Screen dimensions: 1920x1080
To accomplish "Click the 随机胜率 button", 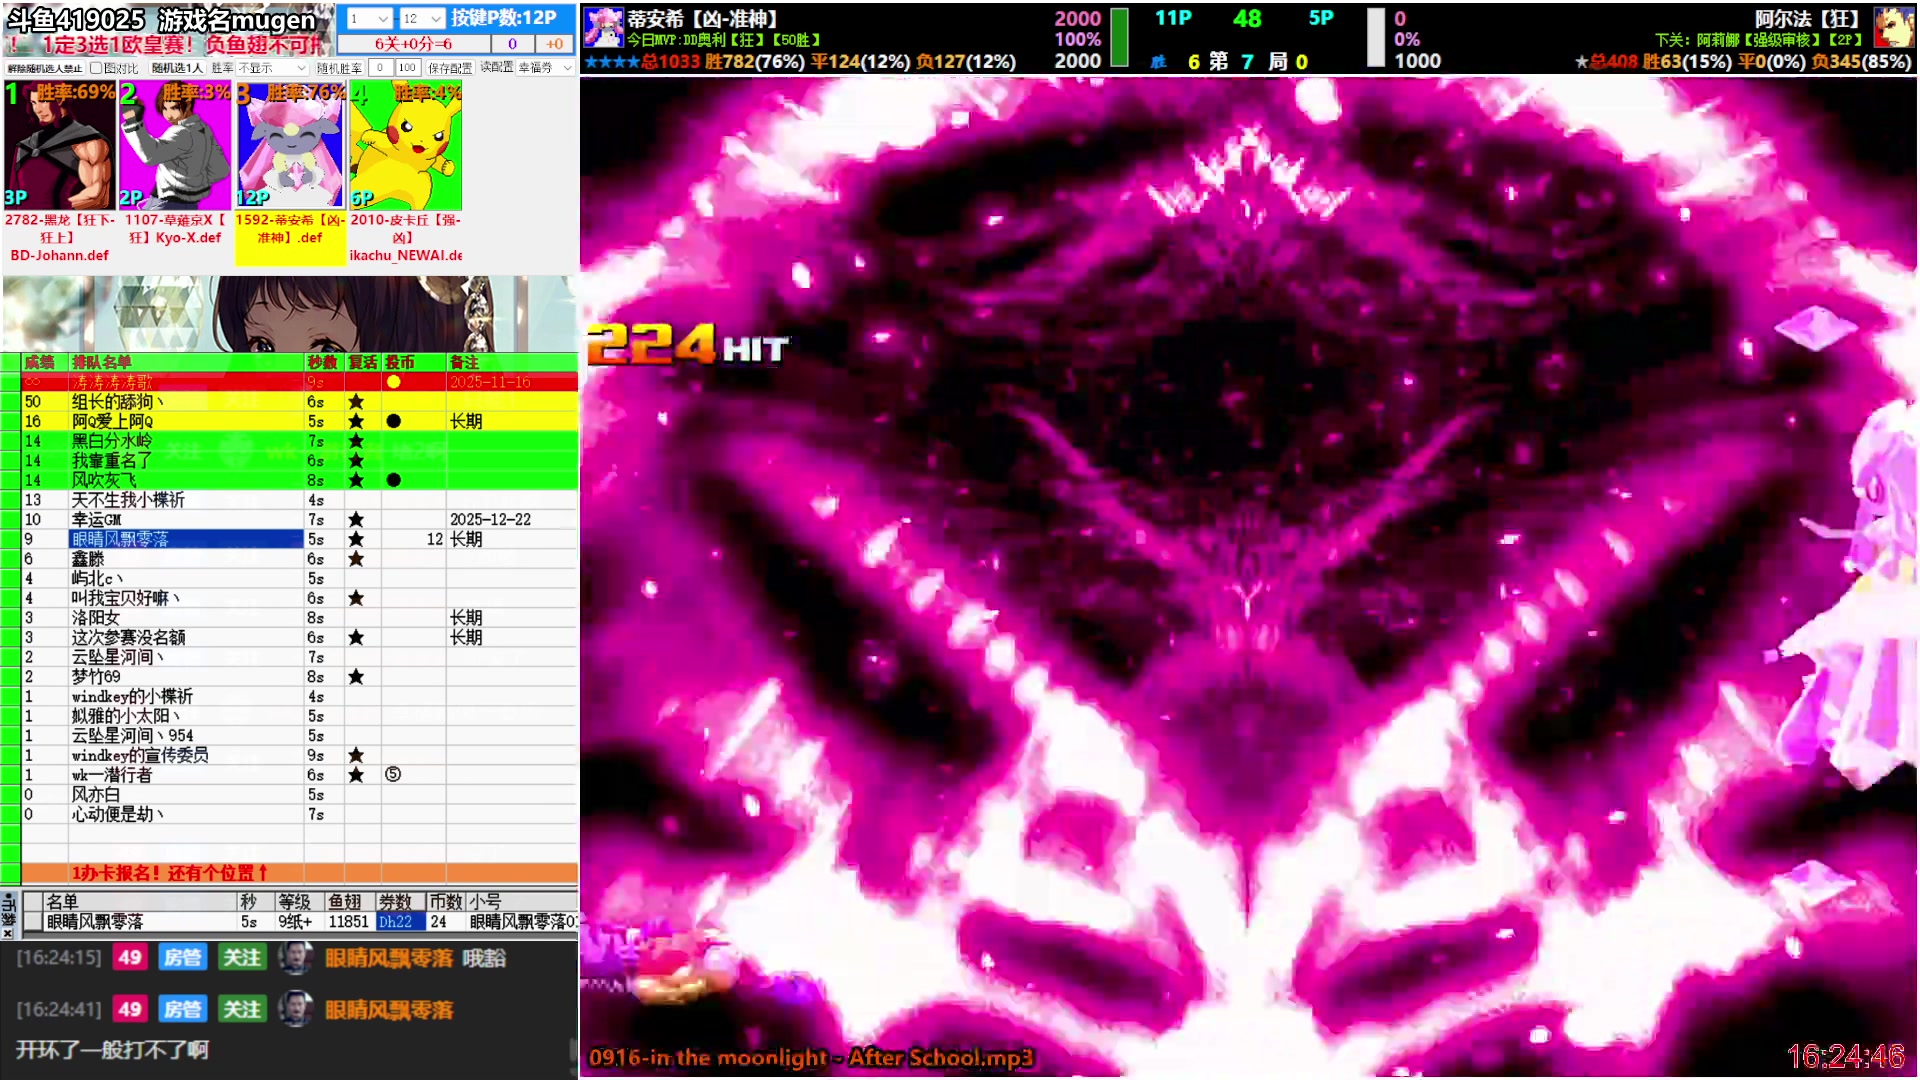I will click(339, 68).
